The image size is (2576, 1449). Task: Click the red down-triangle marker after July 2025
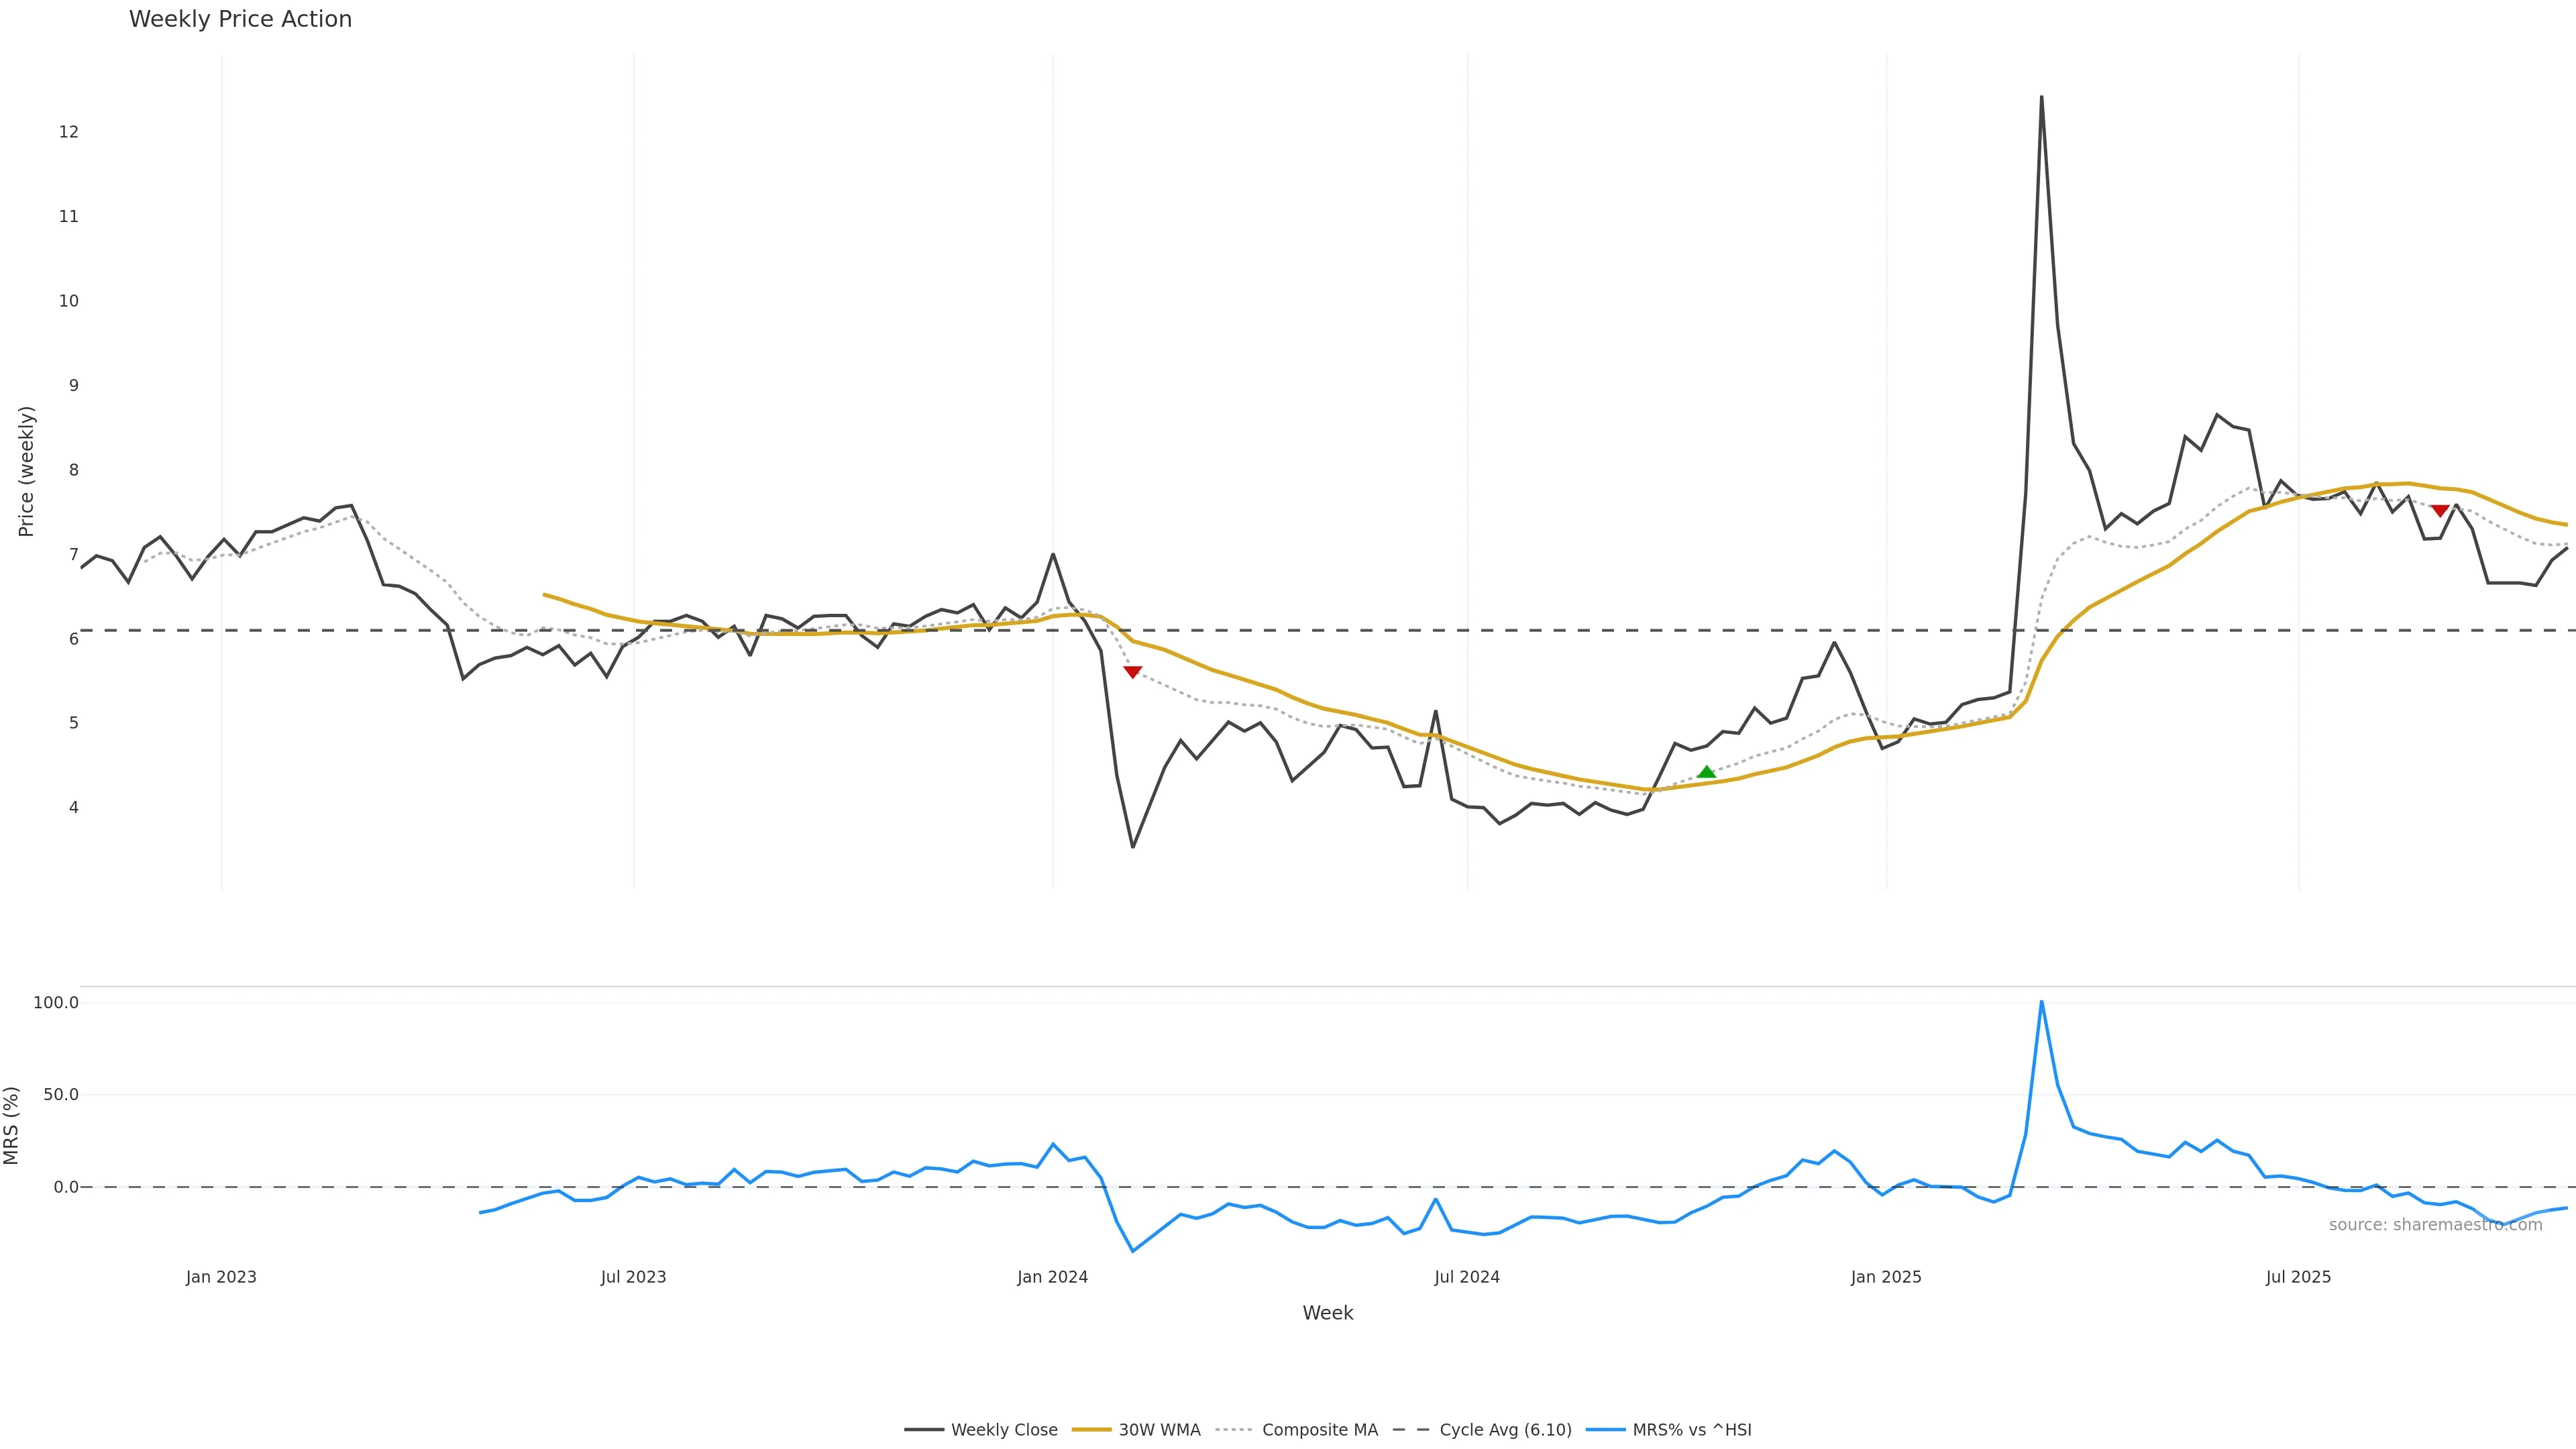pos(2440,511)
